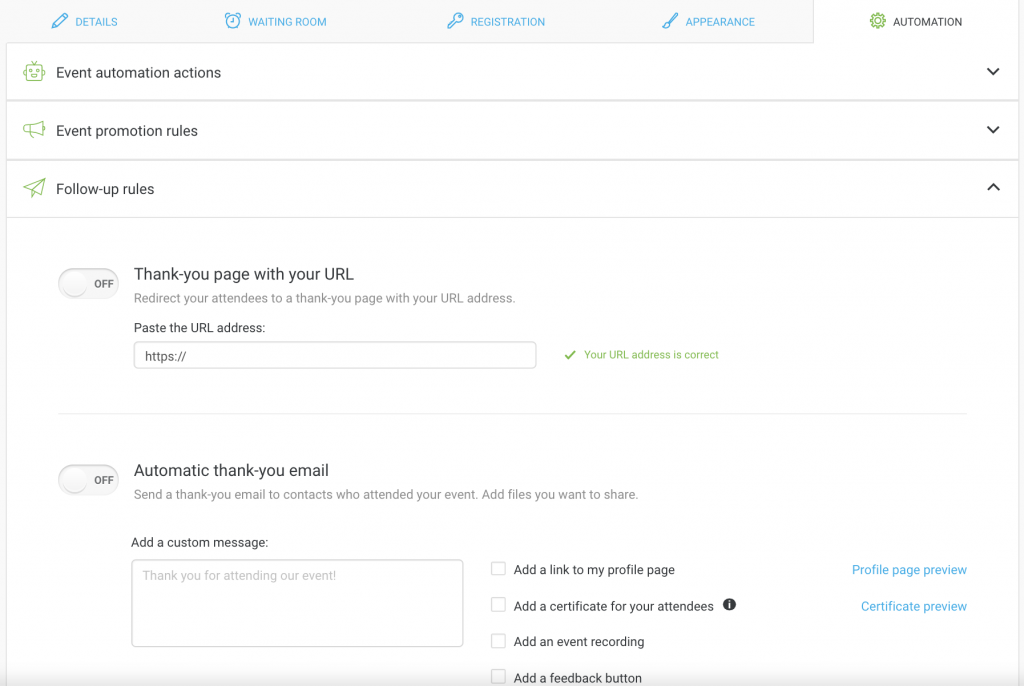Image resolution: width=1024 pixels, height=686 pixels.
Task: Click the pencil icon next to Details
Action: [x=60, y=21]
